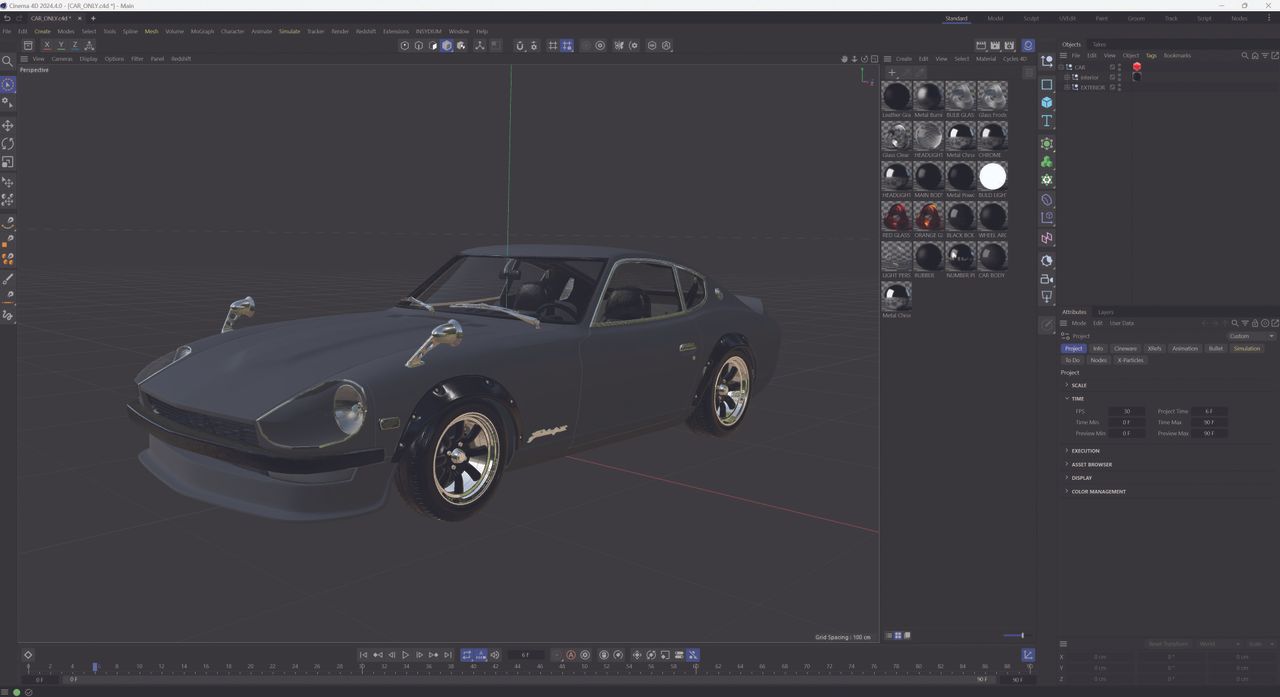Toggle timeline sound icon

point(495,655)
